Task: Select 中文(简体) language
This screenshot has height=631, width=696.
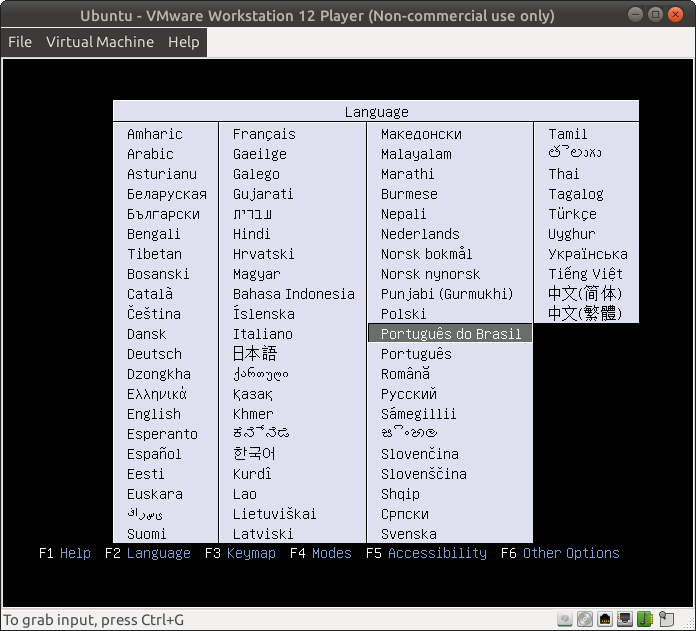Action: (585, 294)
